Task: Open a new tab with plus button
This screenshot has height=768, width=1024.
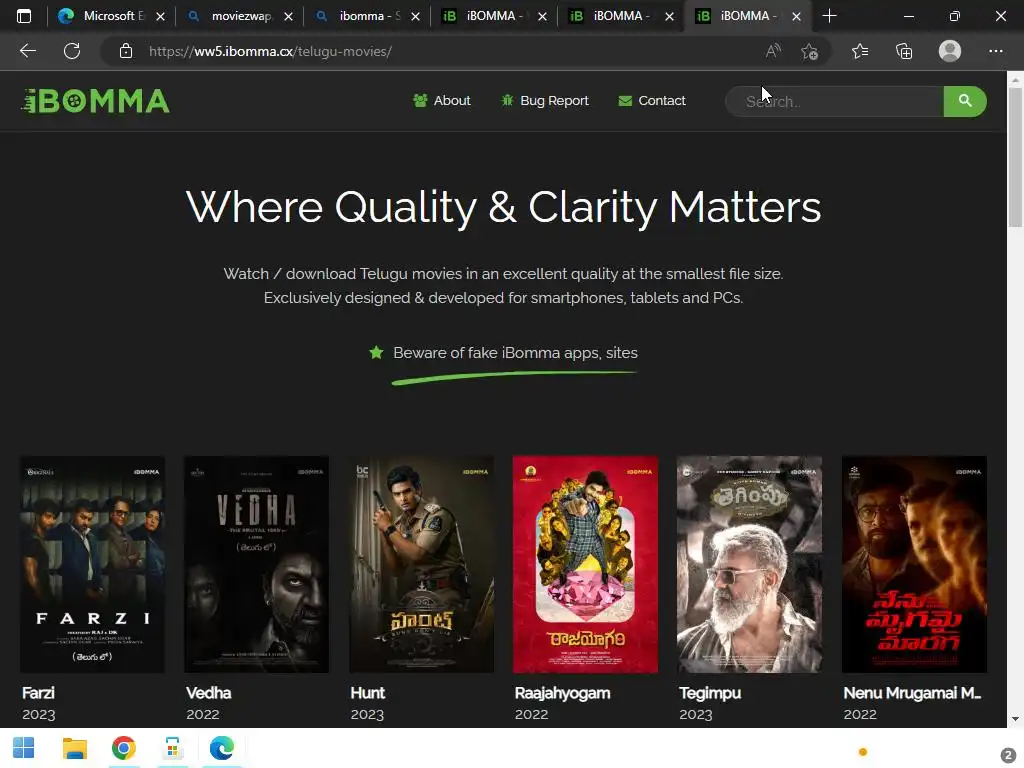Action: click(829, 16)
